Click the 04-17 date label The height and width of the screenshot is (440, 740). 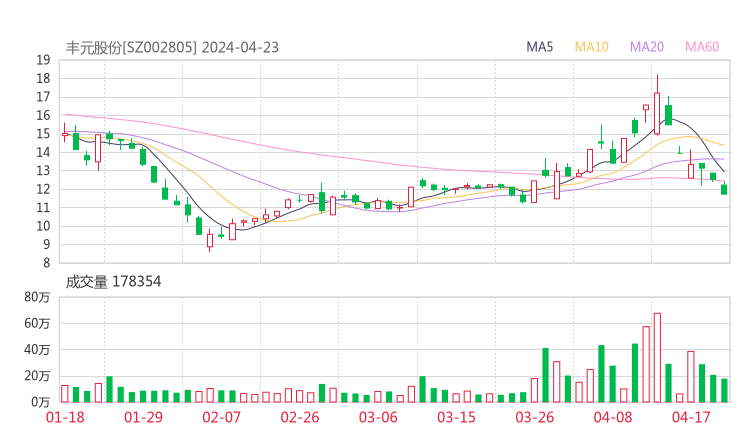tap(690, 417)
